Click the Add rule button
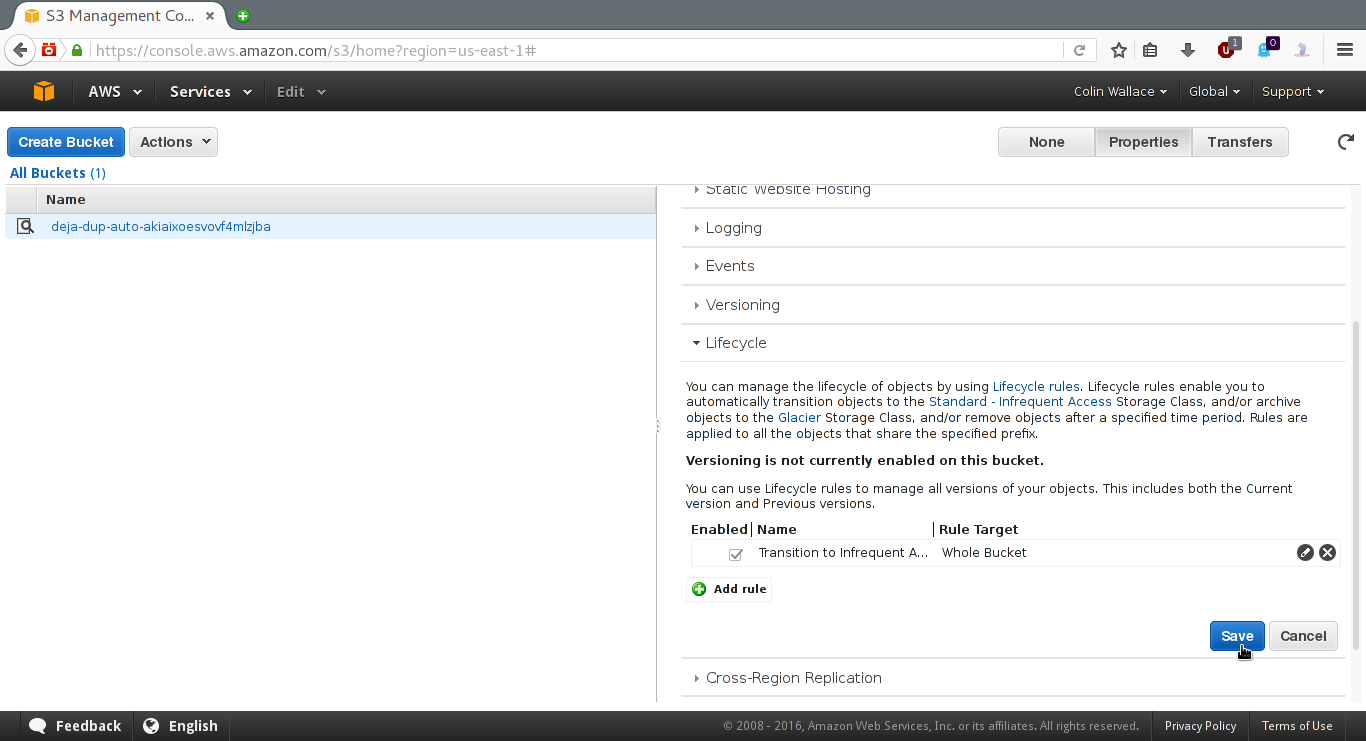This screenshot has width=1366, height=741. click(x=729, y=589)
